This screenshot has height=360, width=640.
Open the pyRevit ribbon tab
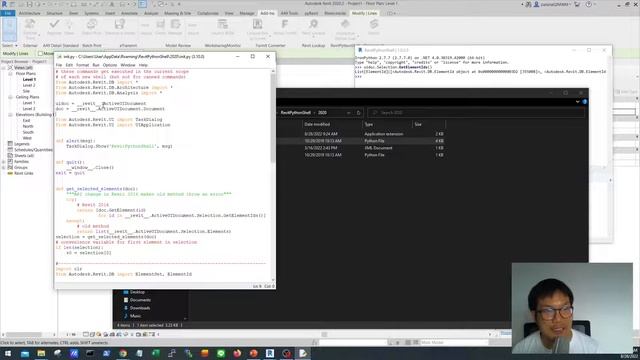pos(311,13)
